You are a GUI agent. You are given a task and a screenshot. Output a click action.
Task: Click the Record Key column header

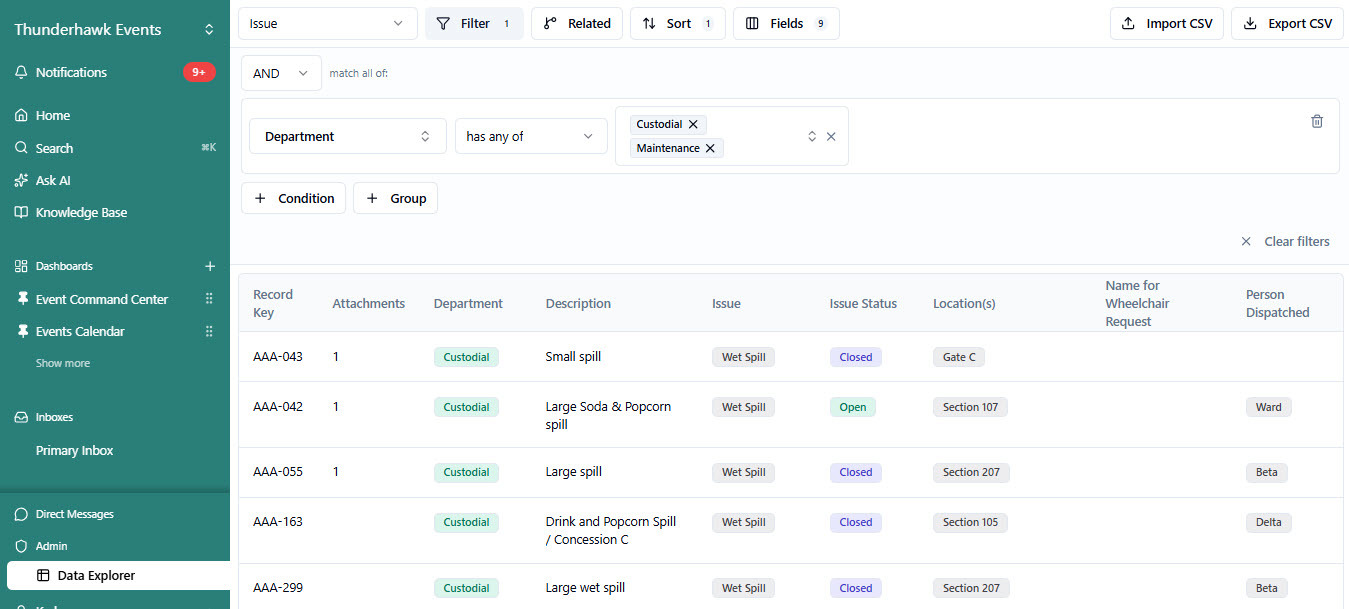click(x=273, y=303)
